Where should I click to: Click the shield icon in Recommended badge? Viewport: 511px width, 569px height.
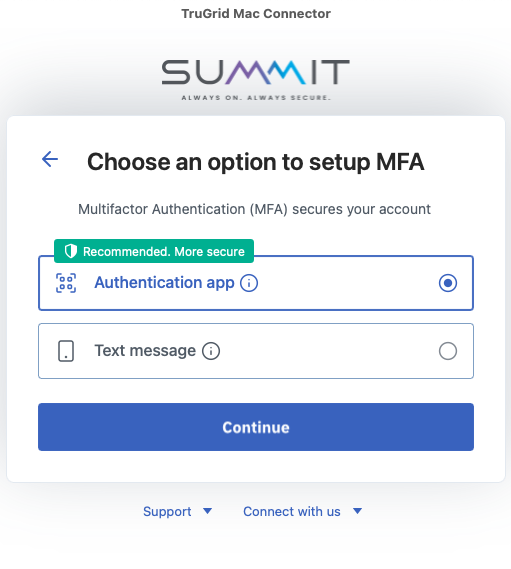click(x=71, y=251)
